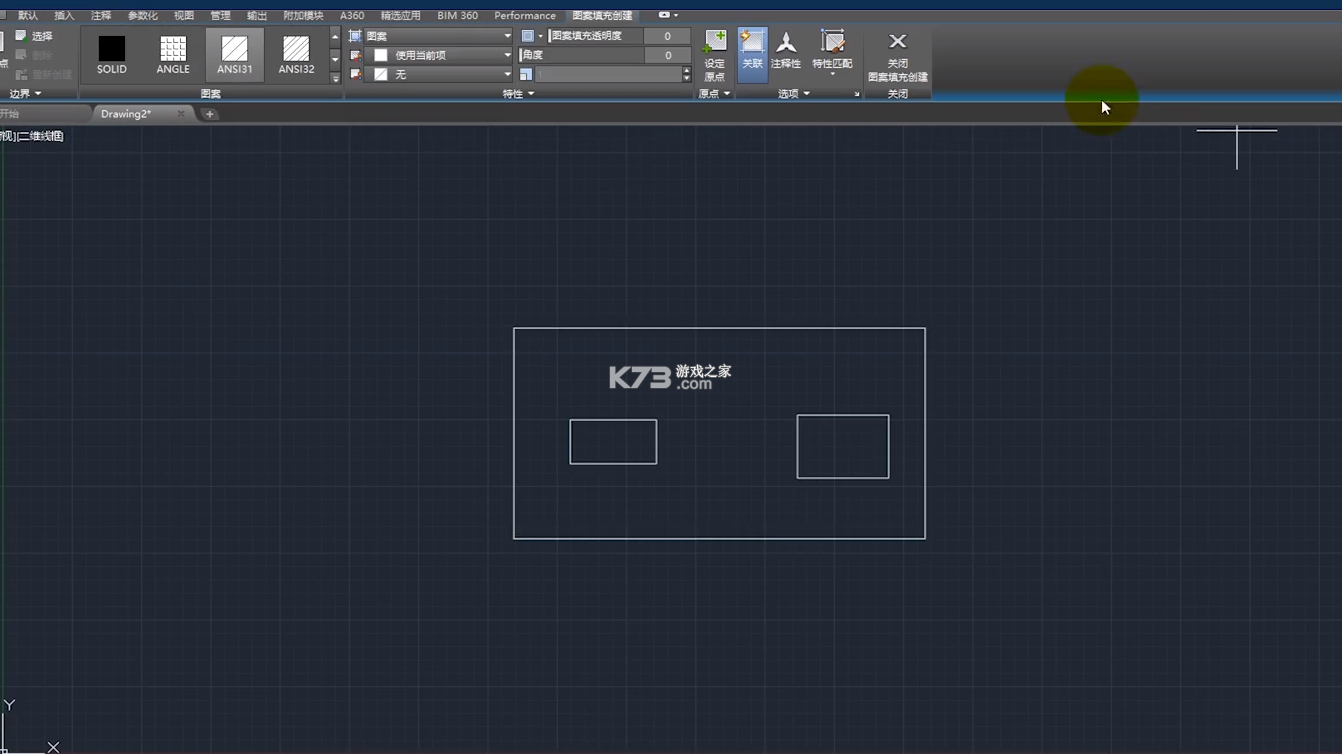
Task: Open the 特性匹配 dropdown arrow
Action: coord(832,75)
